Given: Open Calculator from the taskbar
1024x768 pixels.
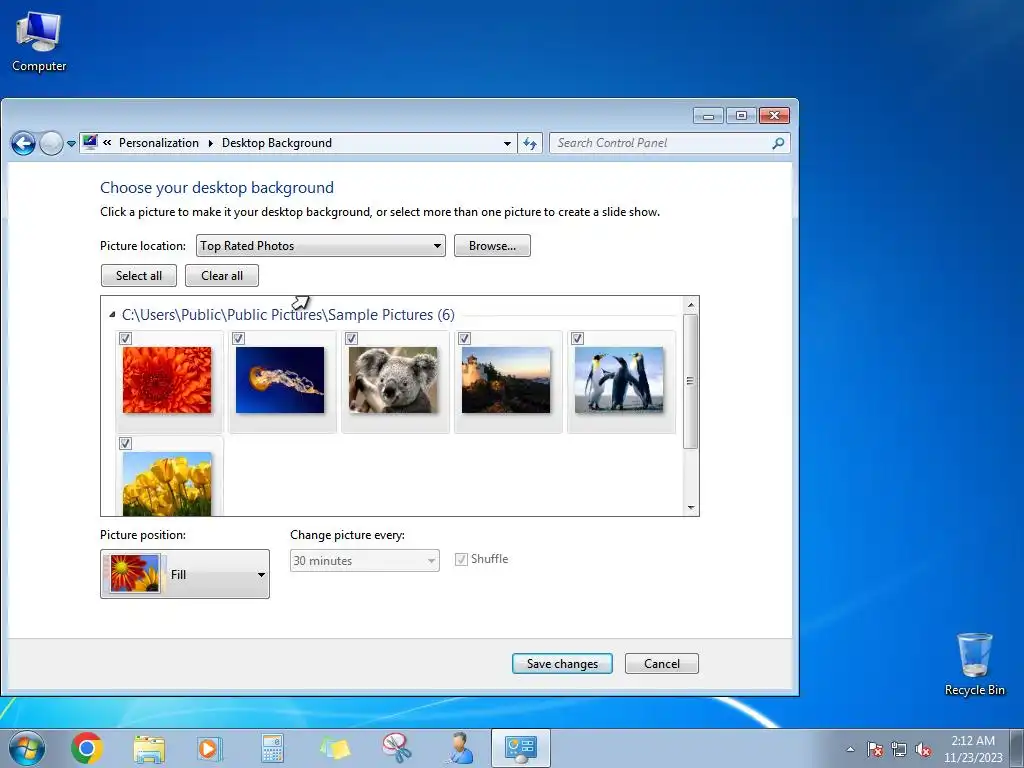Looking at the screenshot, I should pyautogui.click(x=272, y=748).
